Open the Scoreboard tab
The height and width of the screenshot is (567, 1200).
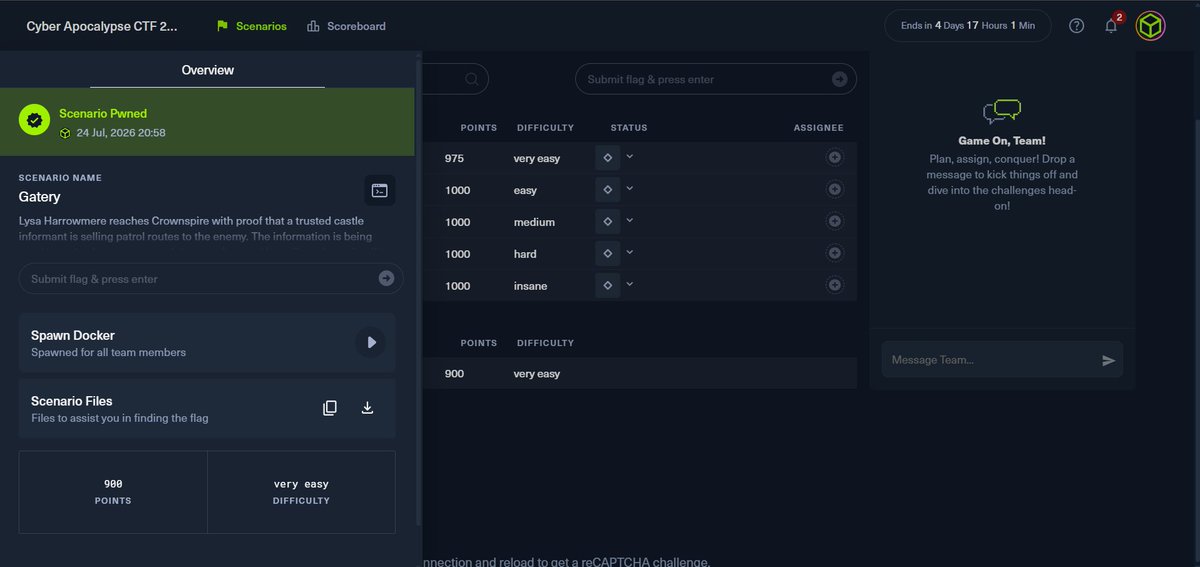(346, 26)
